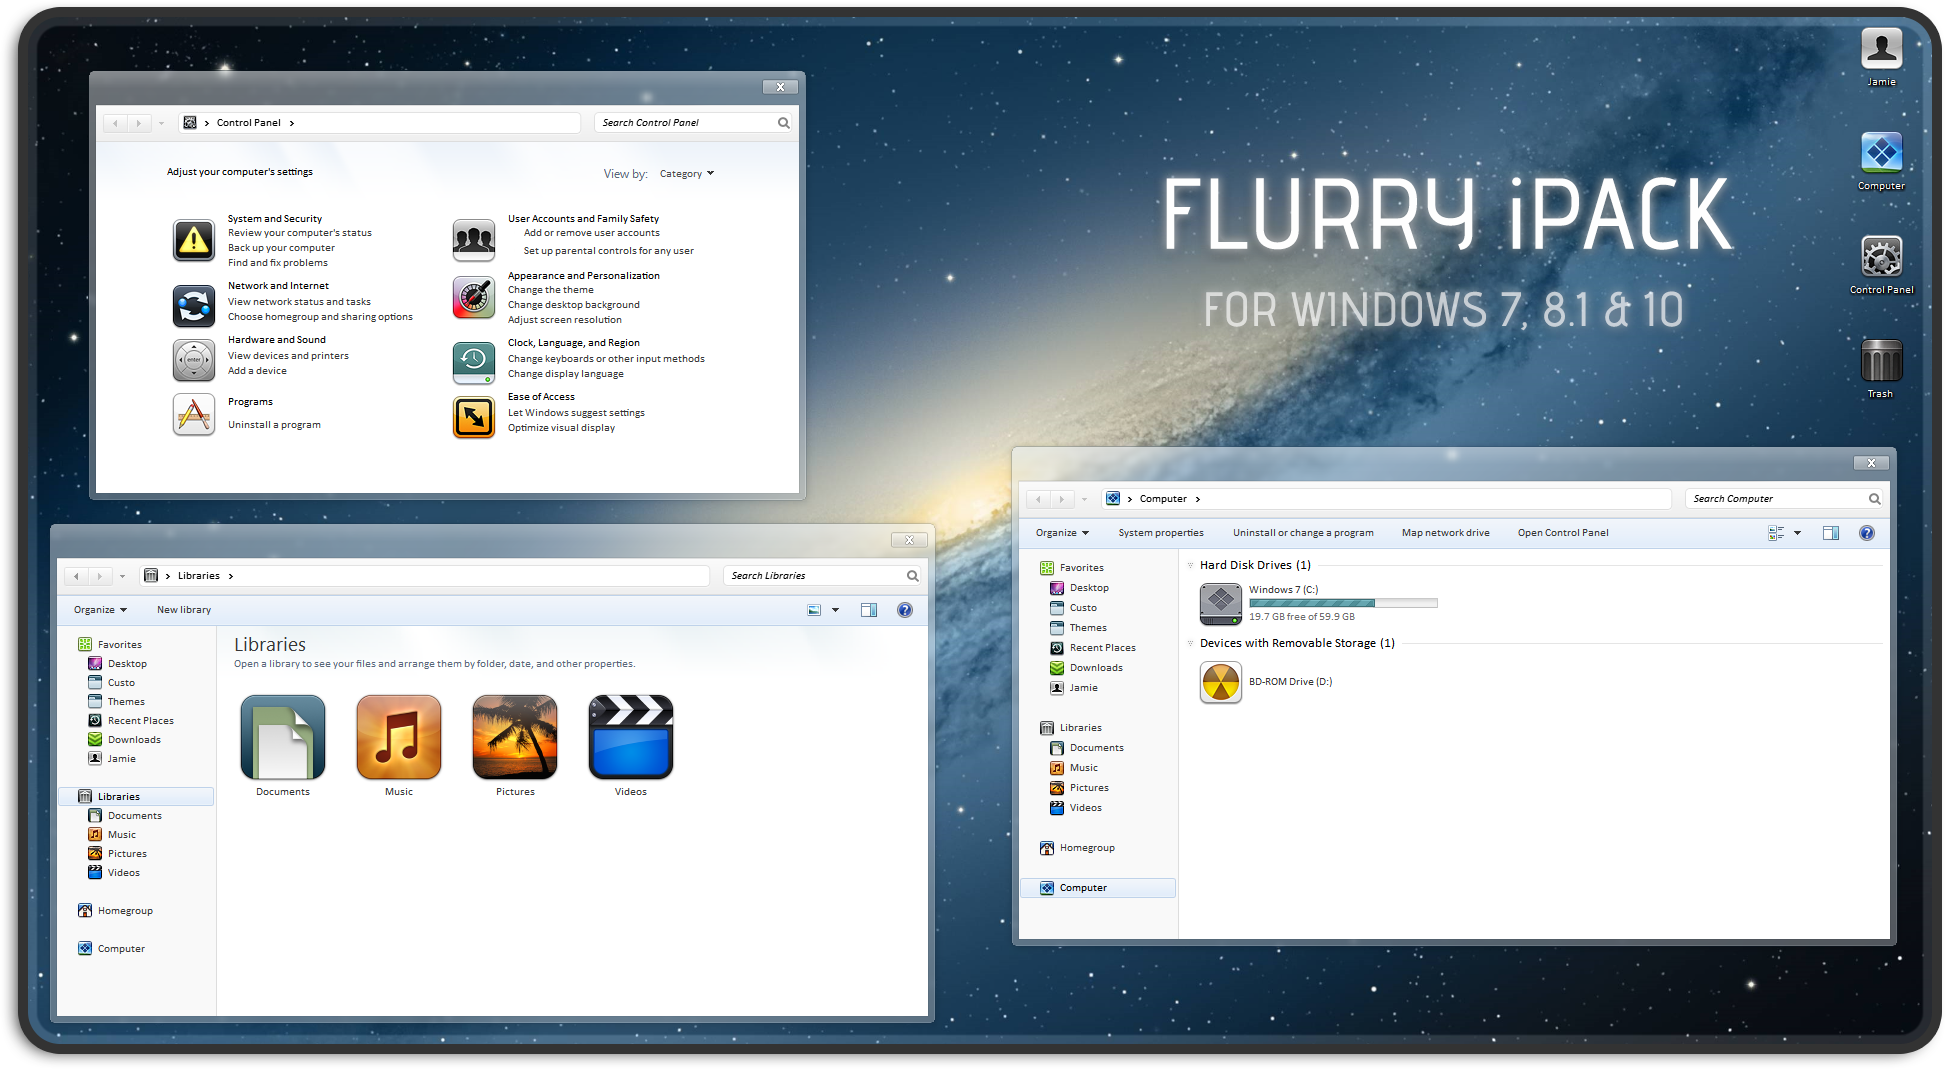Screen dimensions: 1946x1069
Task: Click Uninstall a program link
Action: [274, 425]
